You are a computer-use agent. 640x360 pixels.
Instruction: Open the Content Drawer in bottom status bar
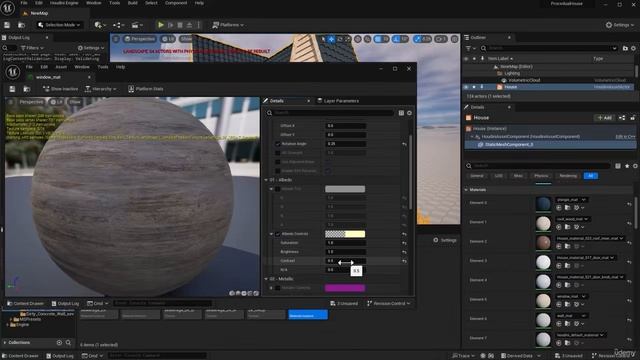coord(20,356)
